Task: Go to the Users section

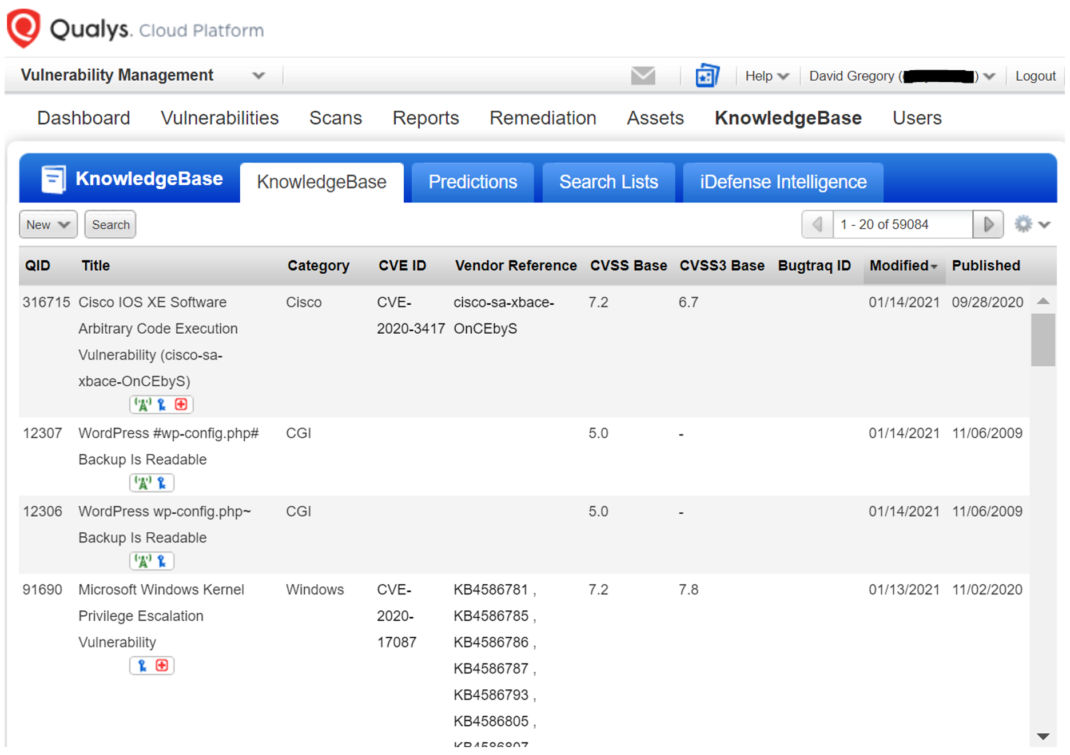Action: pos(916,118)
